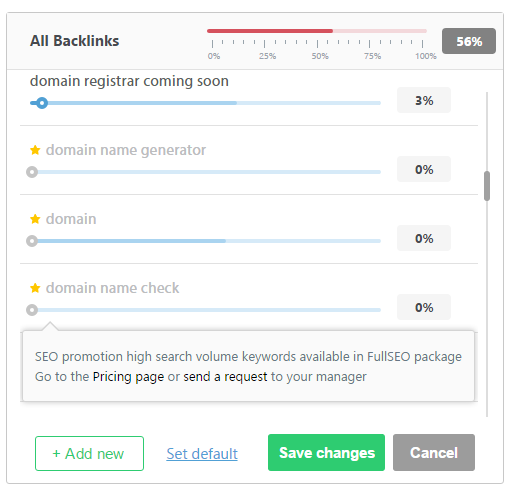Cancel the backlinks changes

(434, 453)
